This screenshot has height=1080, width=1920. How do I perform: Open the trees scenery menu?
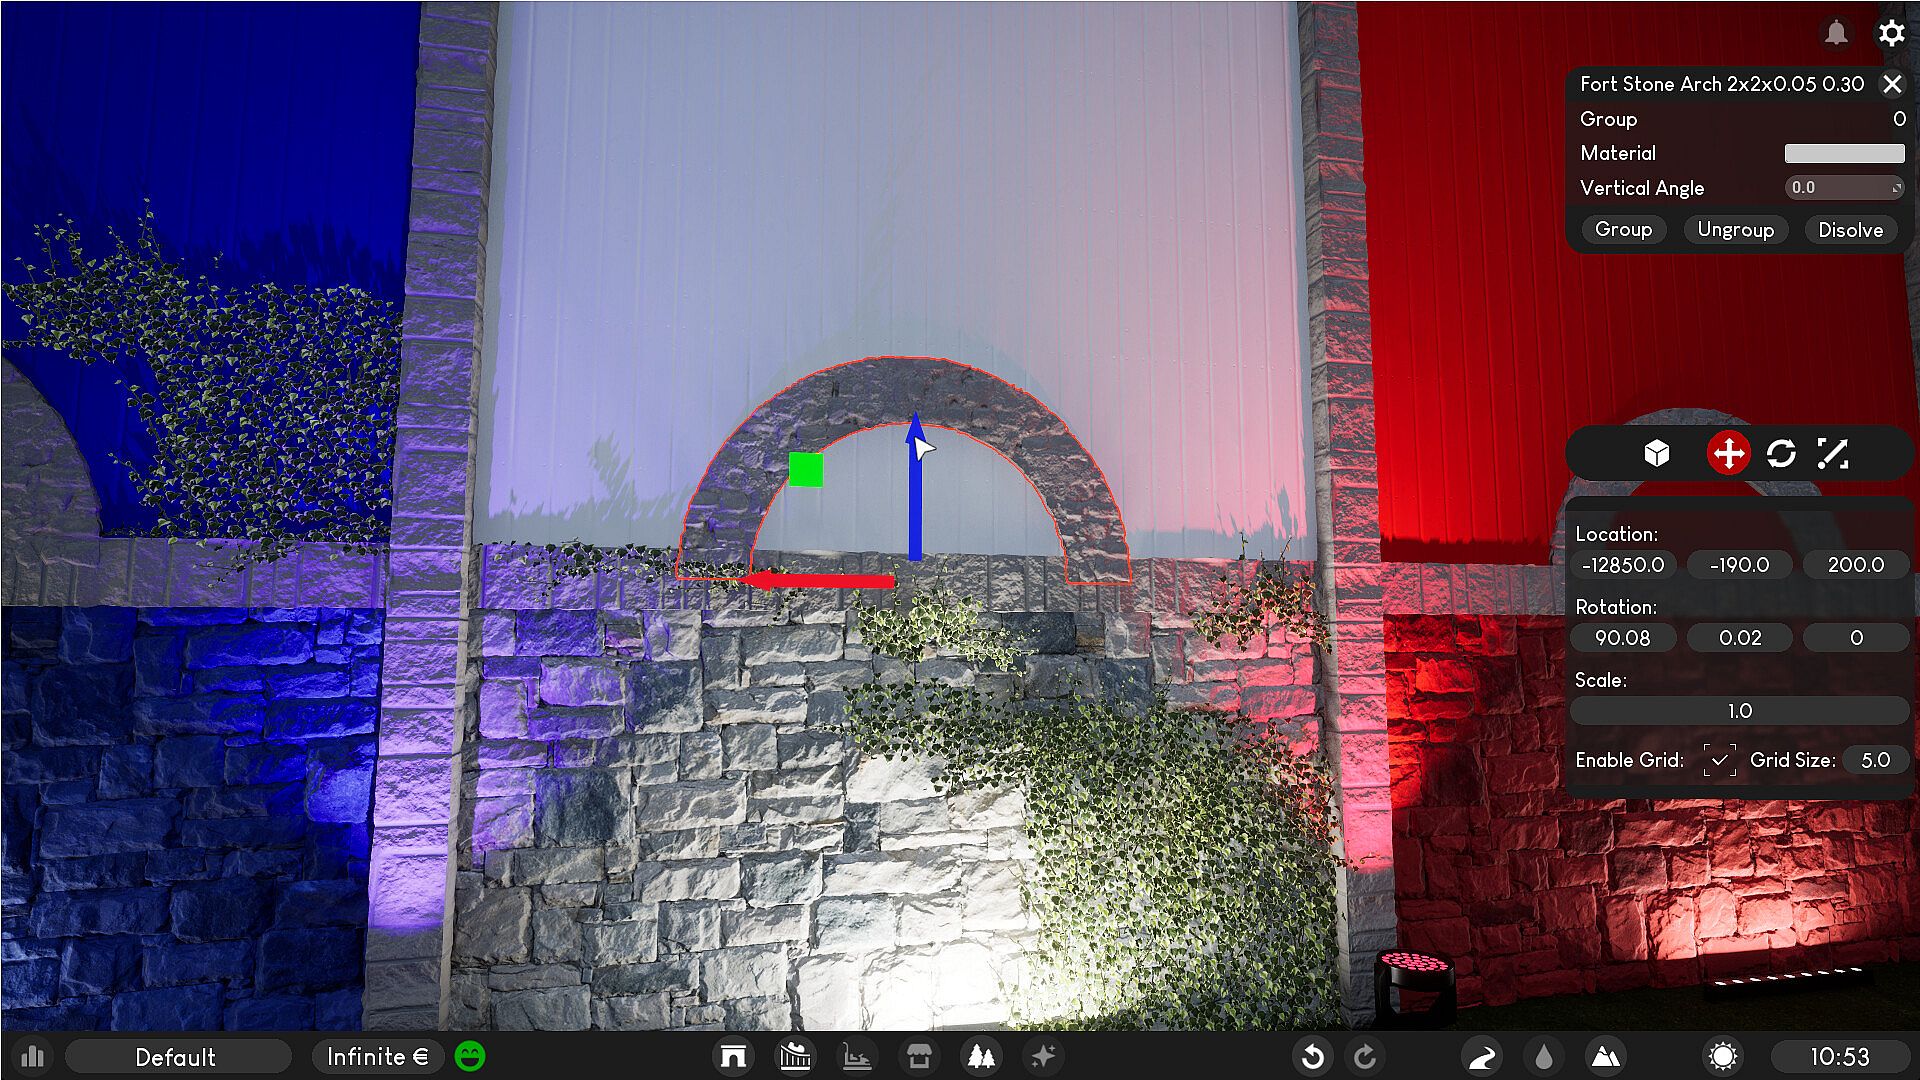(981, 1056)
